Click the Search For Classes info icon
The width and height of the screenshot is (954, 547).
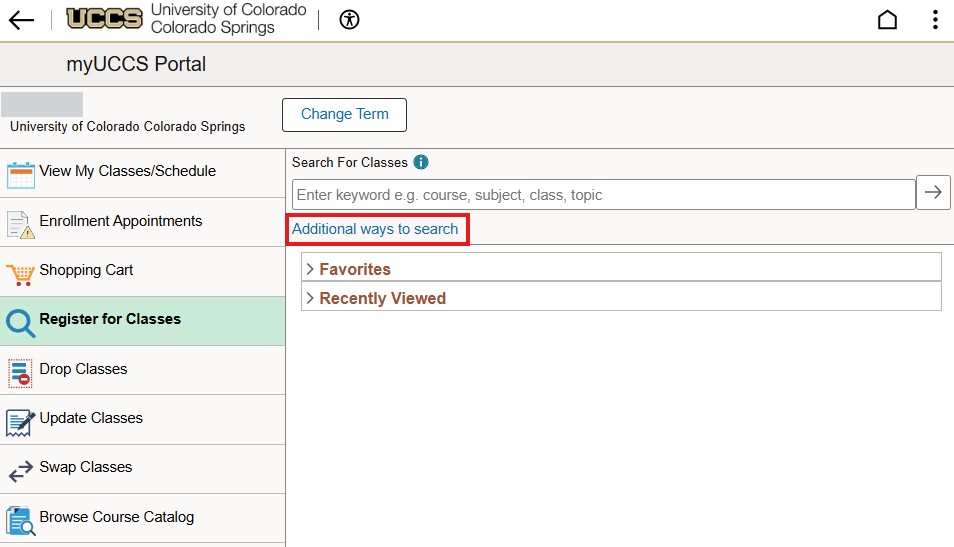pos(421,162)
